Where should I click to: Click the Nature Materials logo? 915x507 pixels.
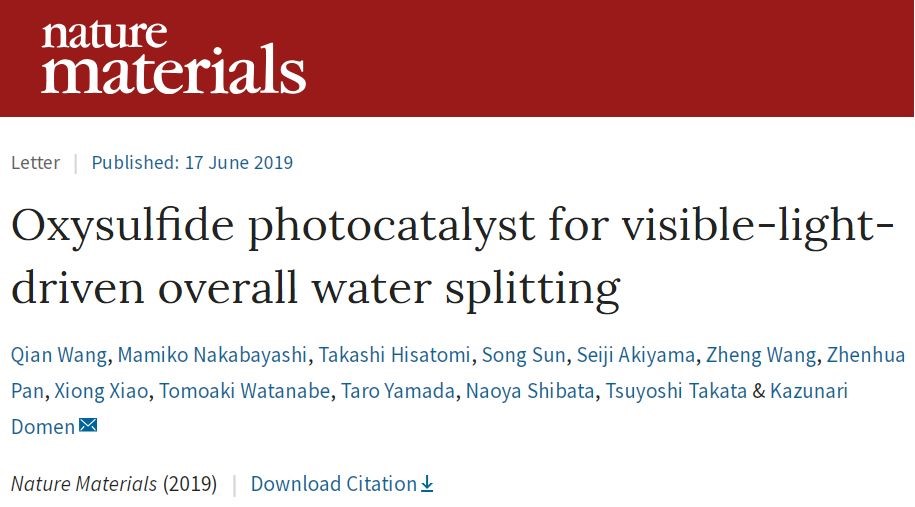[173, 57]
